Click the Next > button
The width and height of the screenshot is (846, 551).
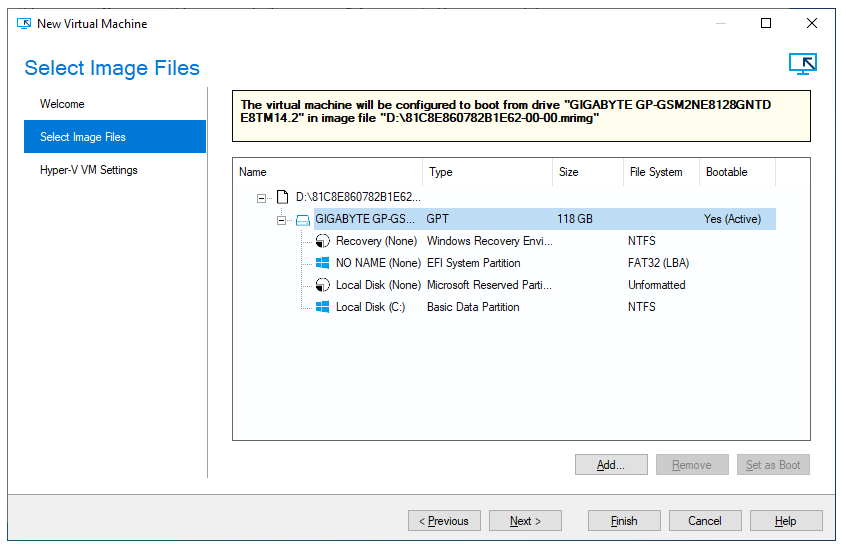coord(525,521)
